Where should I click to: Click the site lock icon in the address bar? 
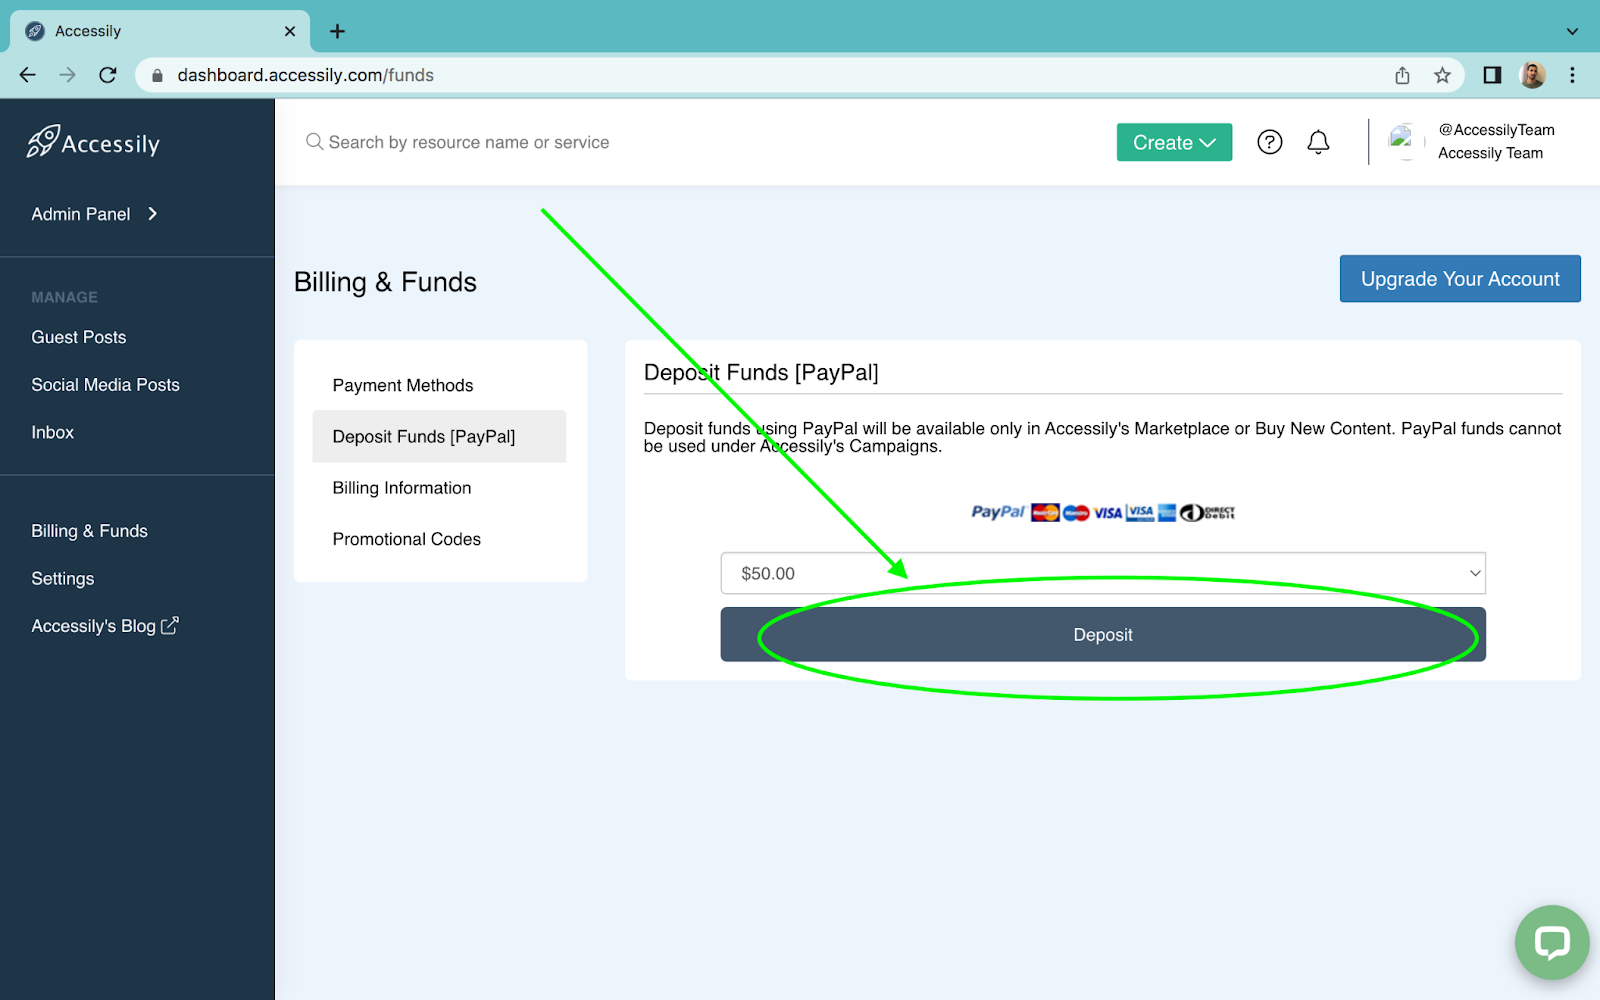(x=157, y=75)
